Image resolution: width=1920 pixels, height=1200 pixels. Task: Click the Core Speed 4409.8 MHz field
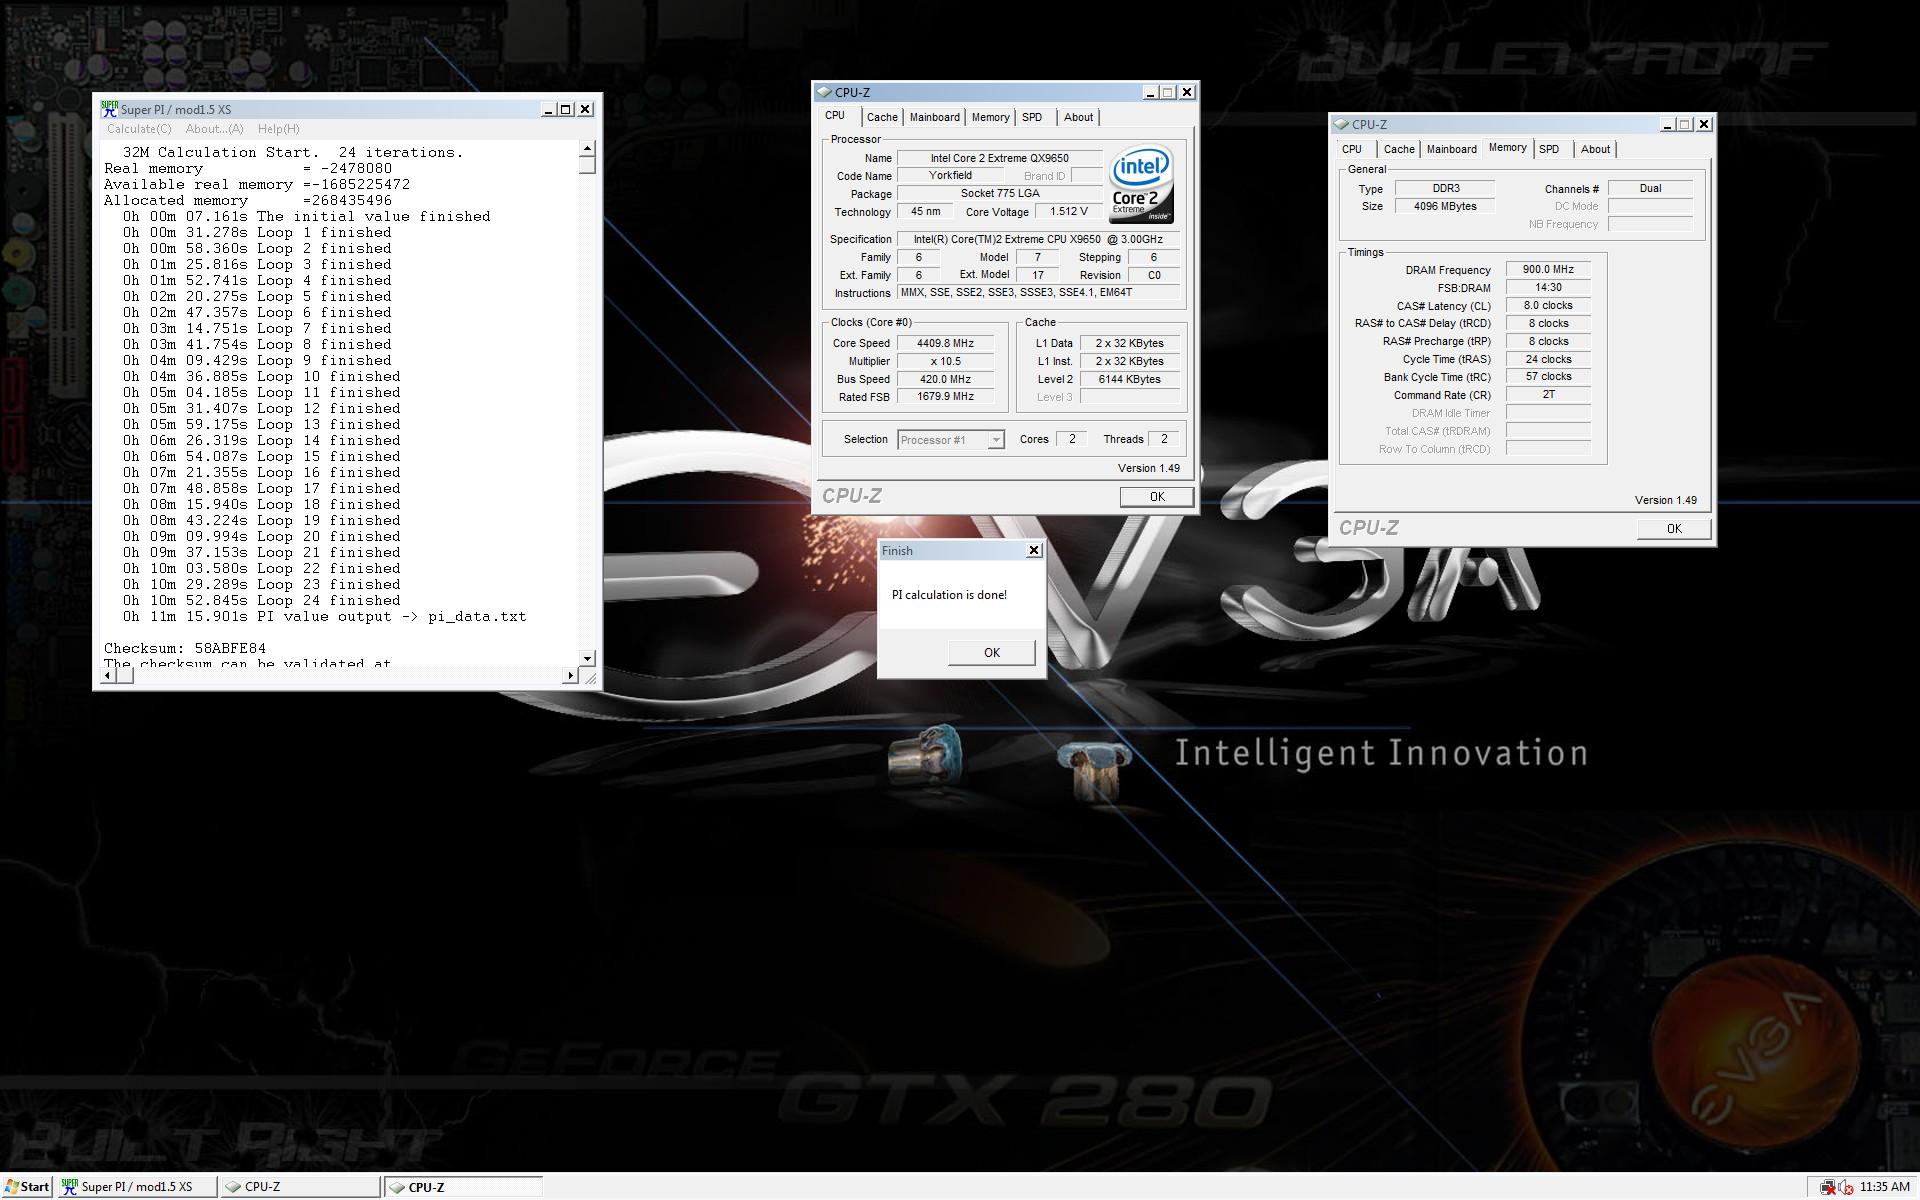(x=945, y=343)
